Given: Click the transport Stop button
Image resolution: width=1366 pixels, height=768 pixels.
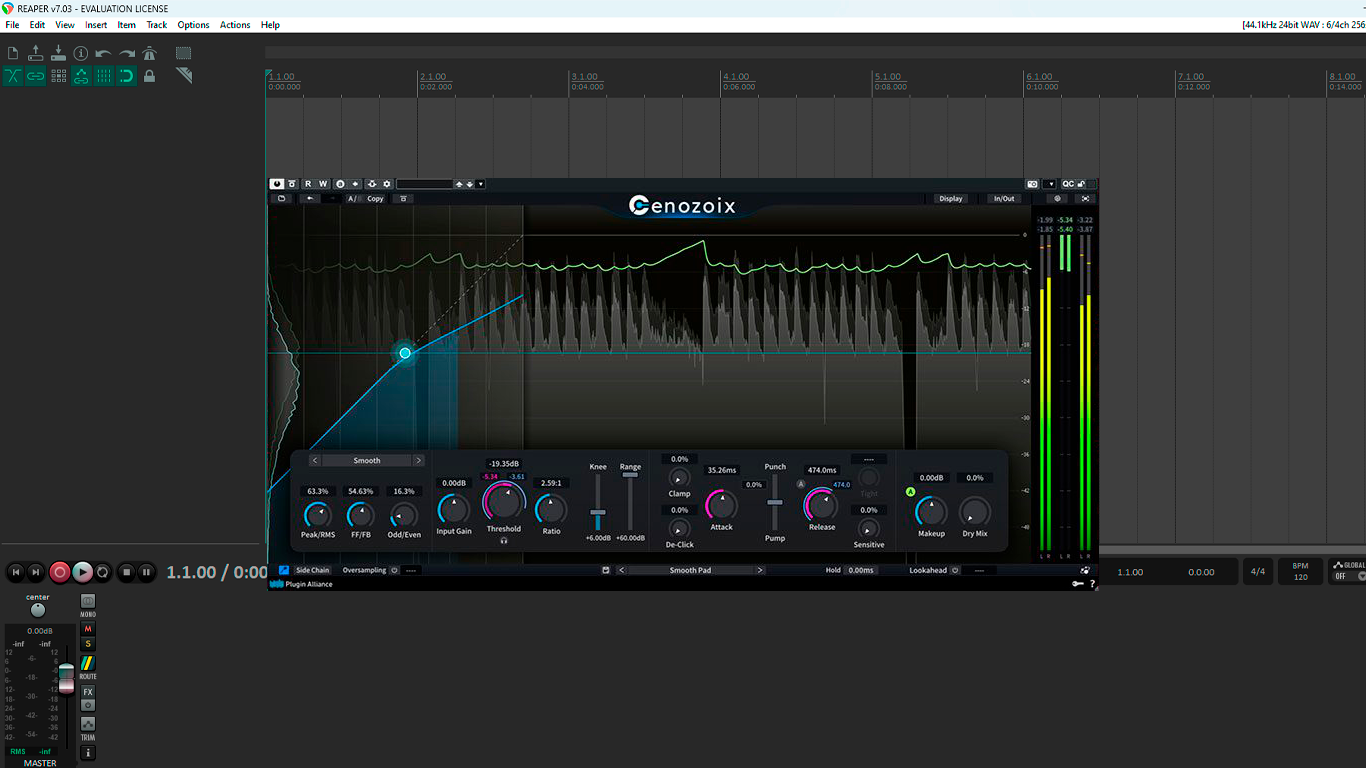Looking at the screenshot, I should coord(126,572).
